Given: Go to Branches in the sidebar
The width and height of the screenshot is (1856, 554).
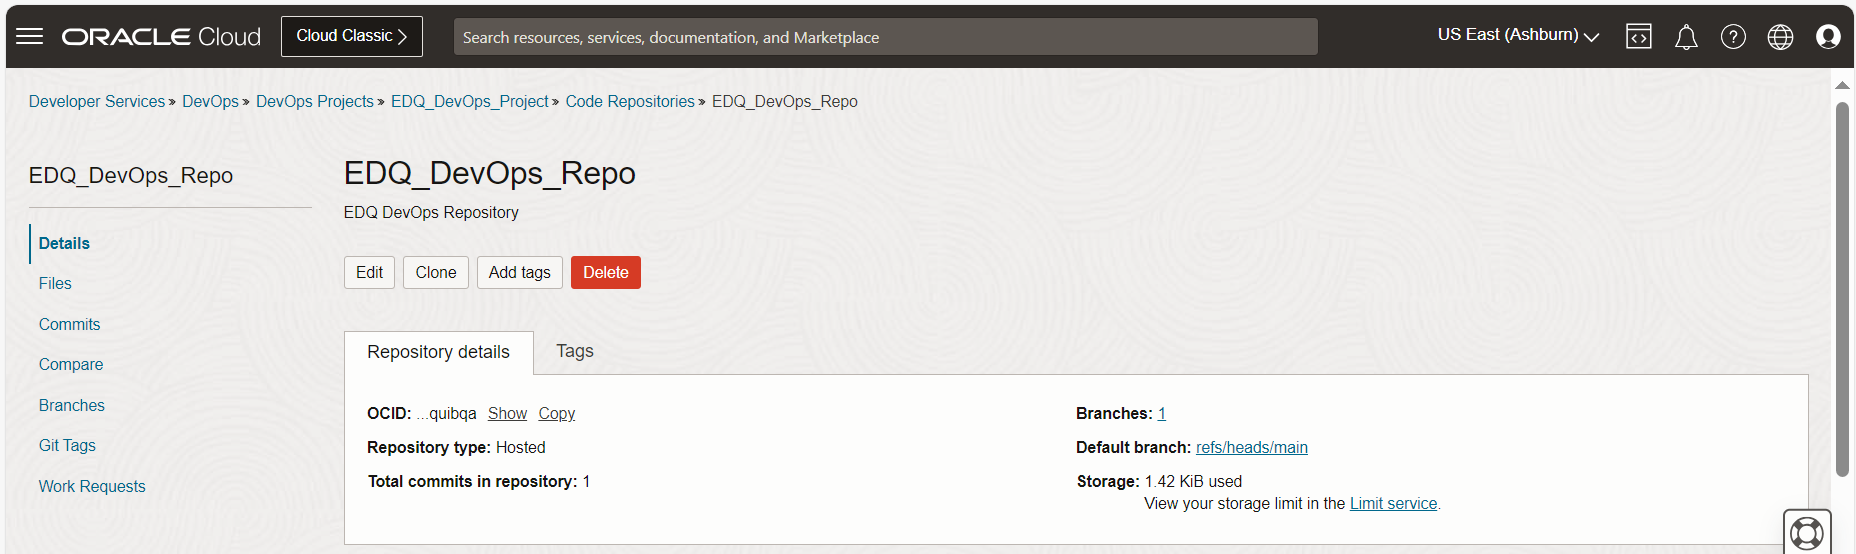Looking at the screenshot, I should 72,405.
